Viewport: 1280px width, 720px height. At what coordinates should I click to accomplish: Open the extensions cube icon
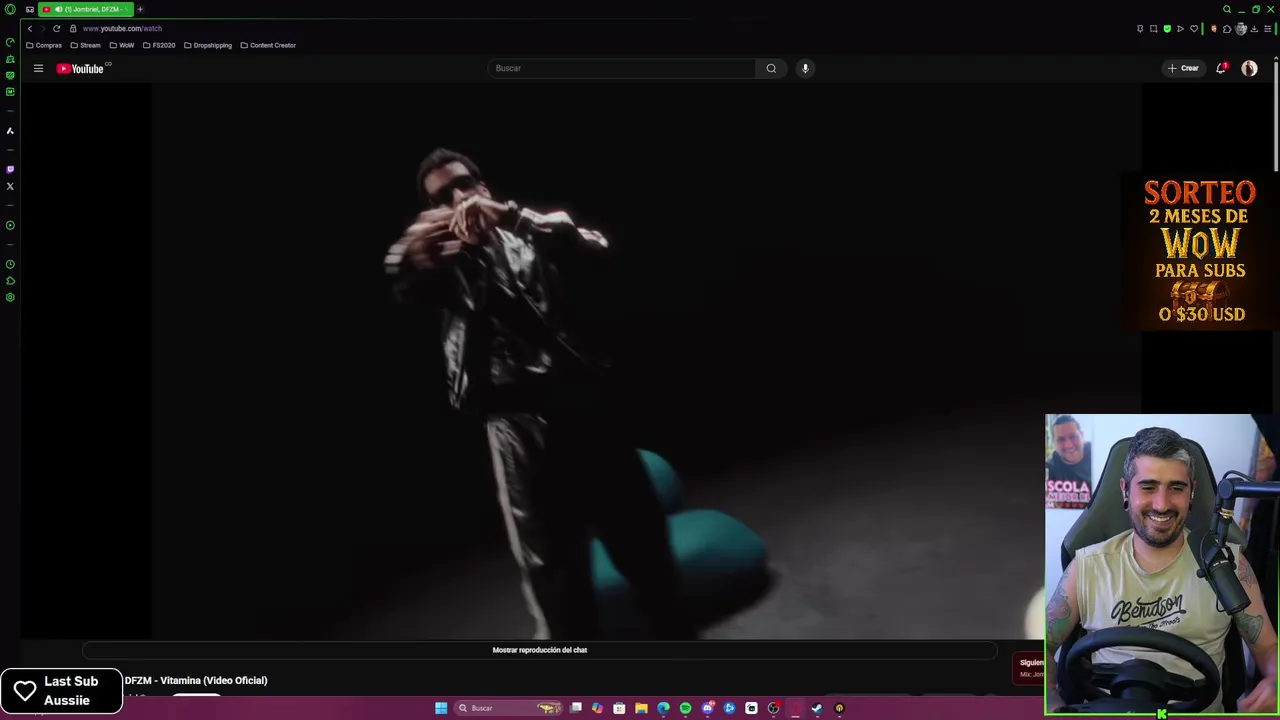pos(1227,28)
